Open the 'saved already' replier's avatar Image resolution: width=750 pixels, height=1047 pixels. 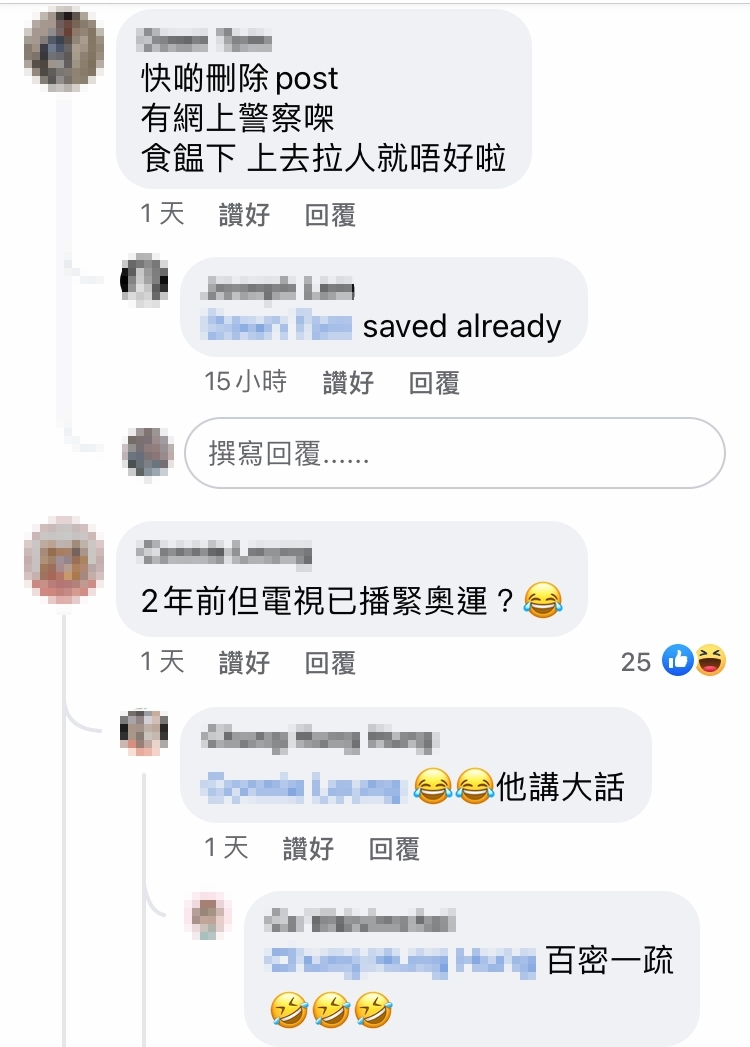pyautogui.click(x=144, y=280)
